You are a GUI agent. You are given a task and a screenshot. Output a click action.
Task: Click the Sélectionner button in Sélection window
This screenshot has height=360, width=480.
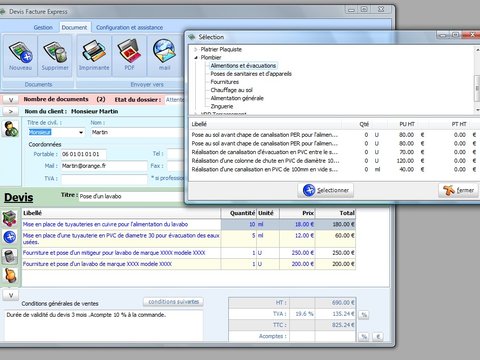[x=325, y=190]
